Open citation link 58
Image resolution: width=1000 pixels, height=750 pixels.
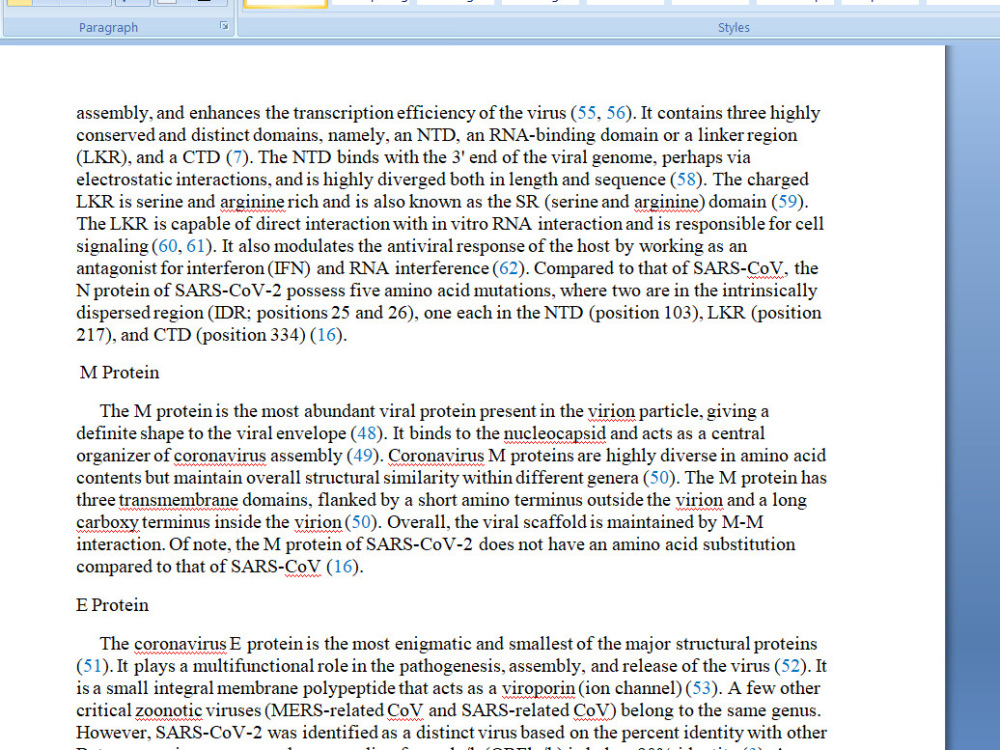click(686, 179)
